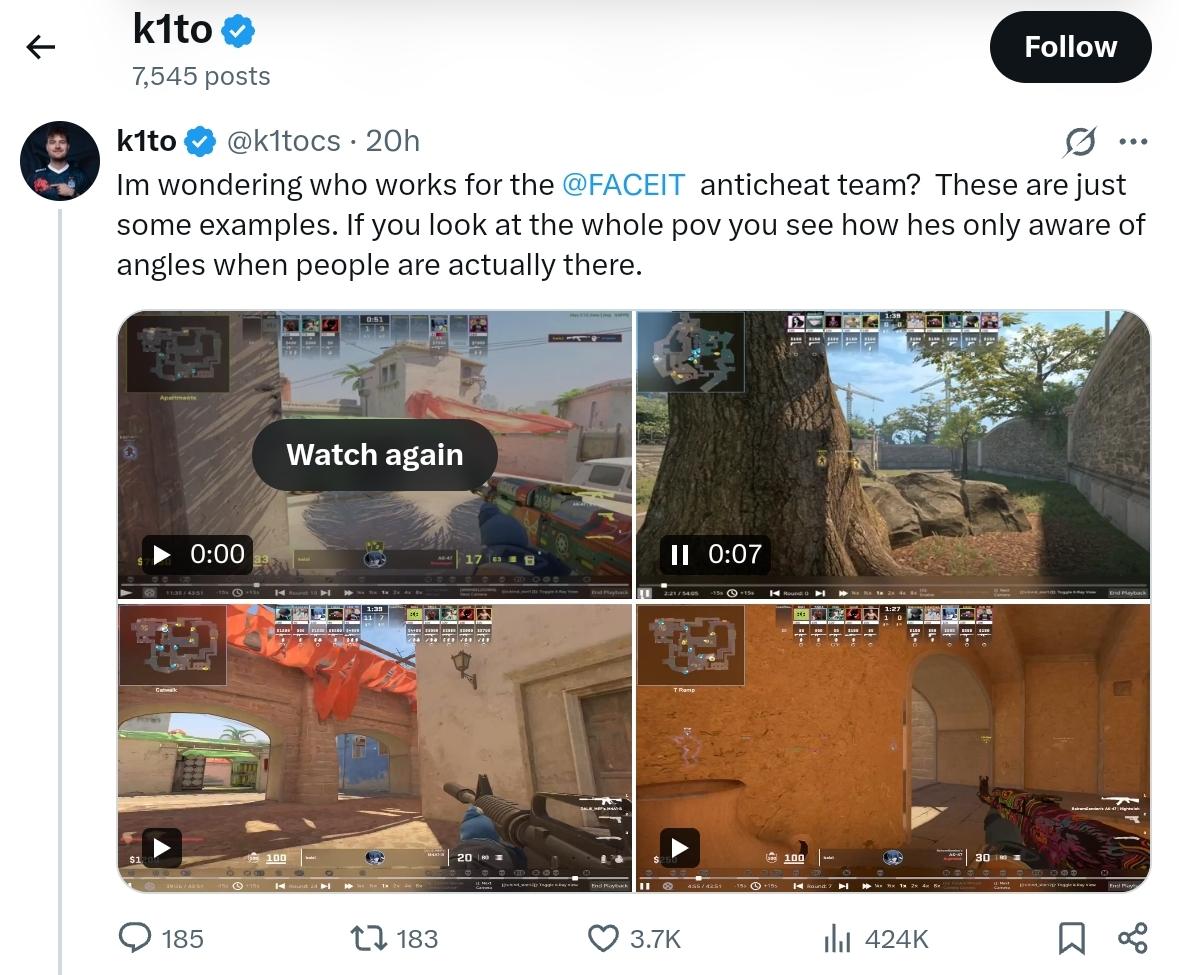Open the @FACEIT mention link
The width and height of the screenshot is (1179, 975).
pyautogui.click(x=623, y=185)
